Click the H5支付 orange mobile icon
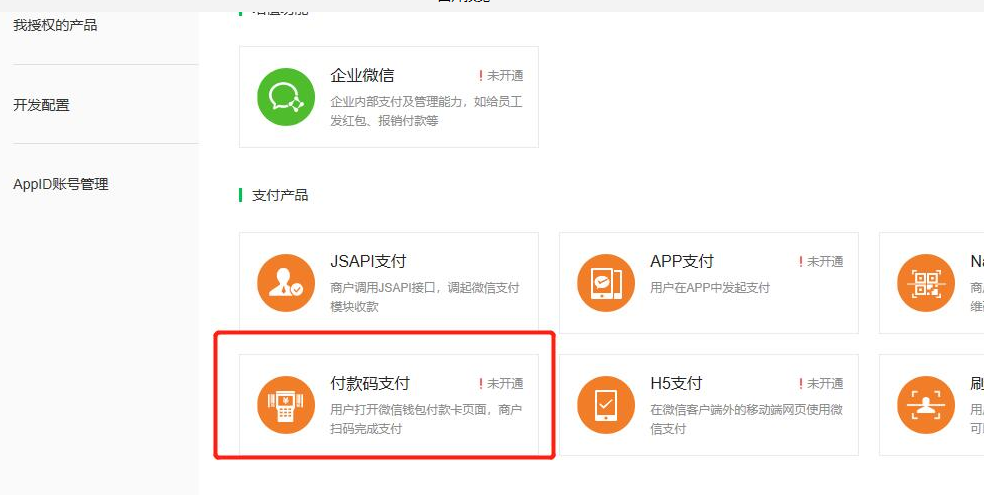The image size is (984, 495). [606, 405]
